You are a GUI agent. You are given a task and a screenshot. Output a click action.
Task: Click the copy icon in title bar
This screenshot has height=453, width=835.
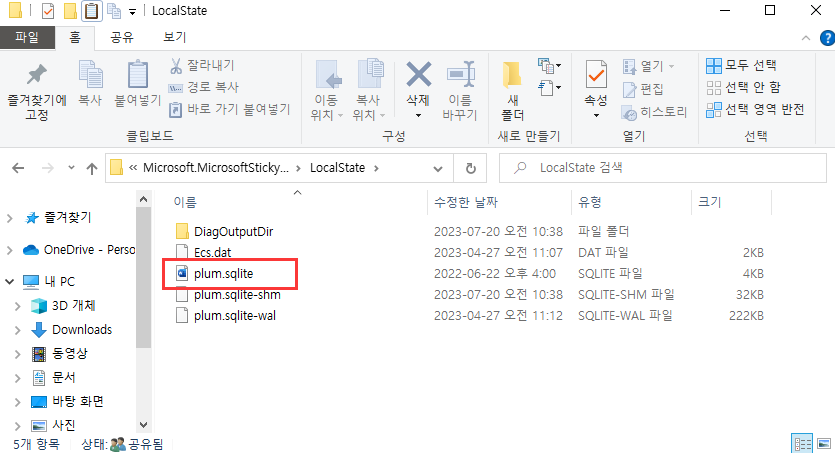click(113, 11)
